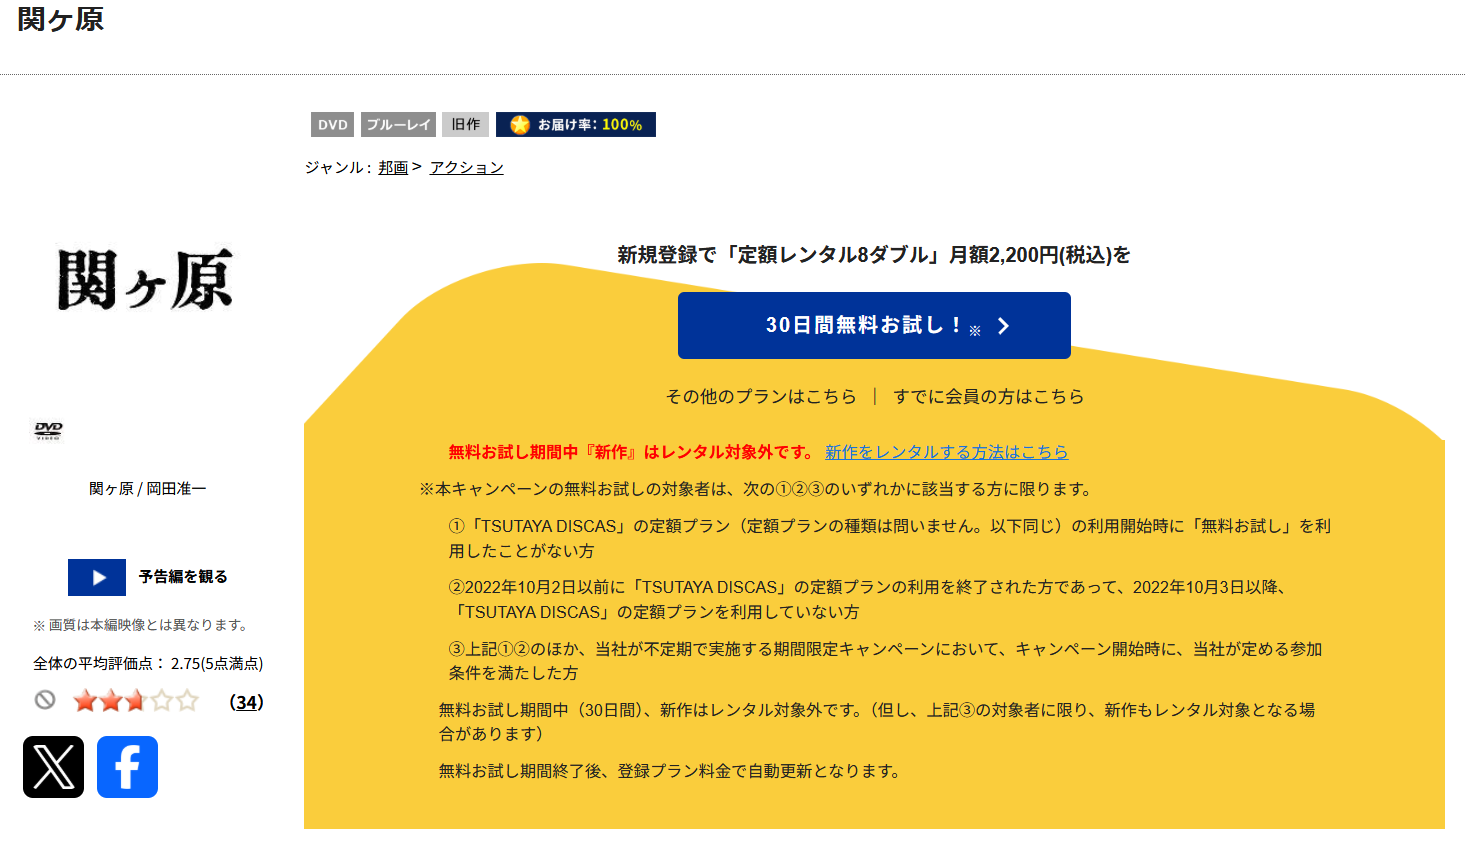Share on X (Twitter) icon
The width and height of the screenshot is (1465, 841).
pos(53,767)
